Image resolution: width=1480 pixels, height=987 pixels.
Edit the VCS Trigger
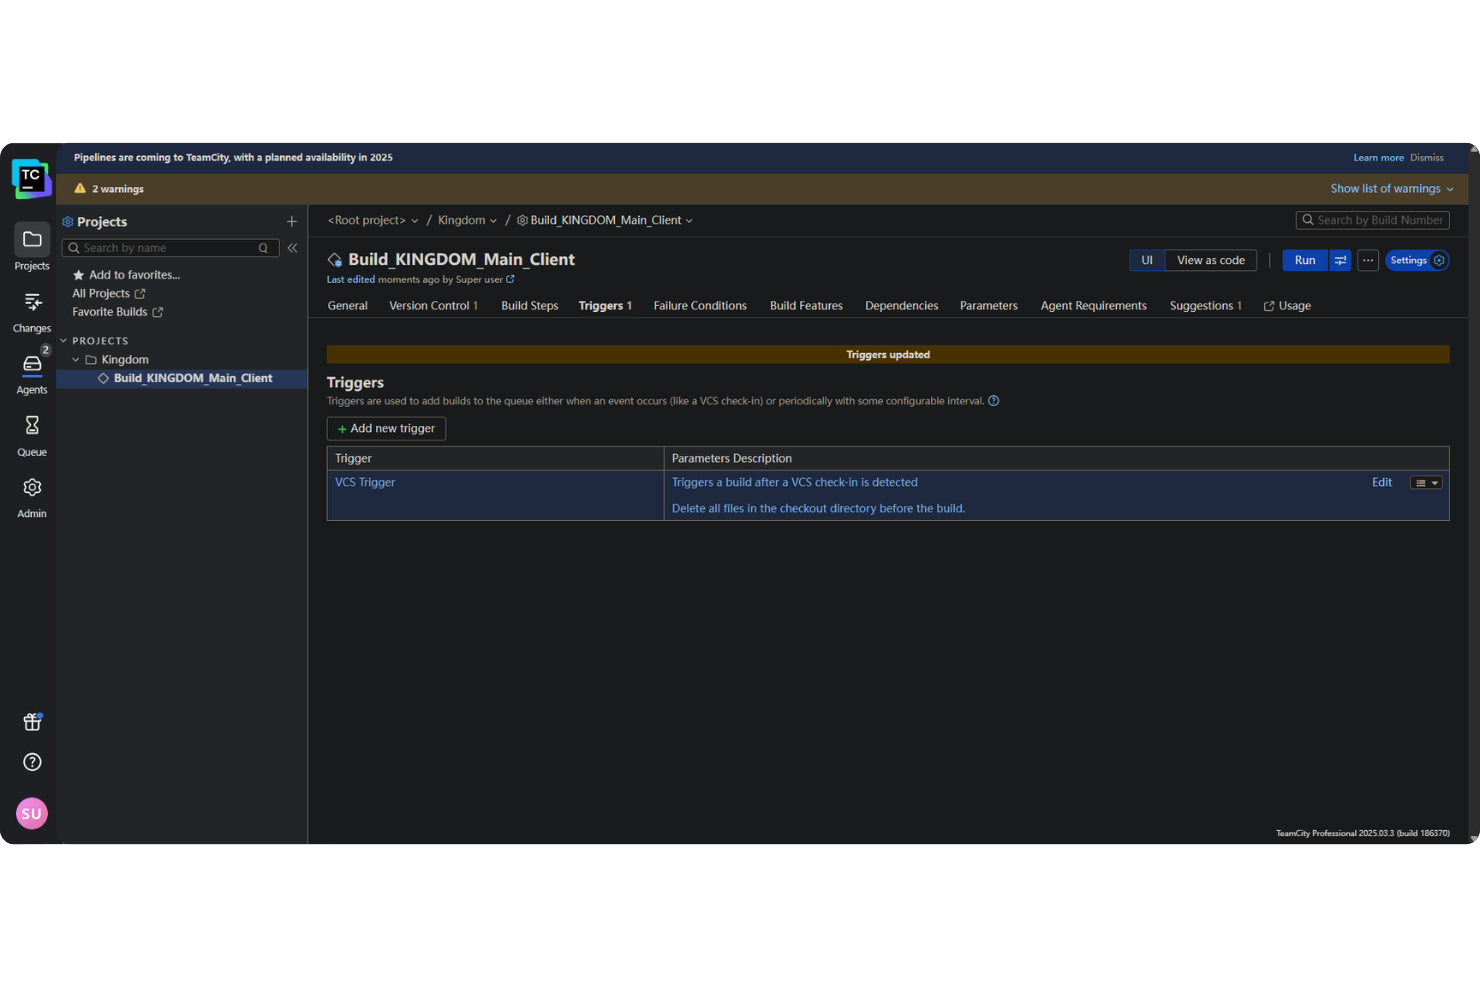click(1381, 482)
